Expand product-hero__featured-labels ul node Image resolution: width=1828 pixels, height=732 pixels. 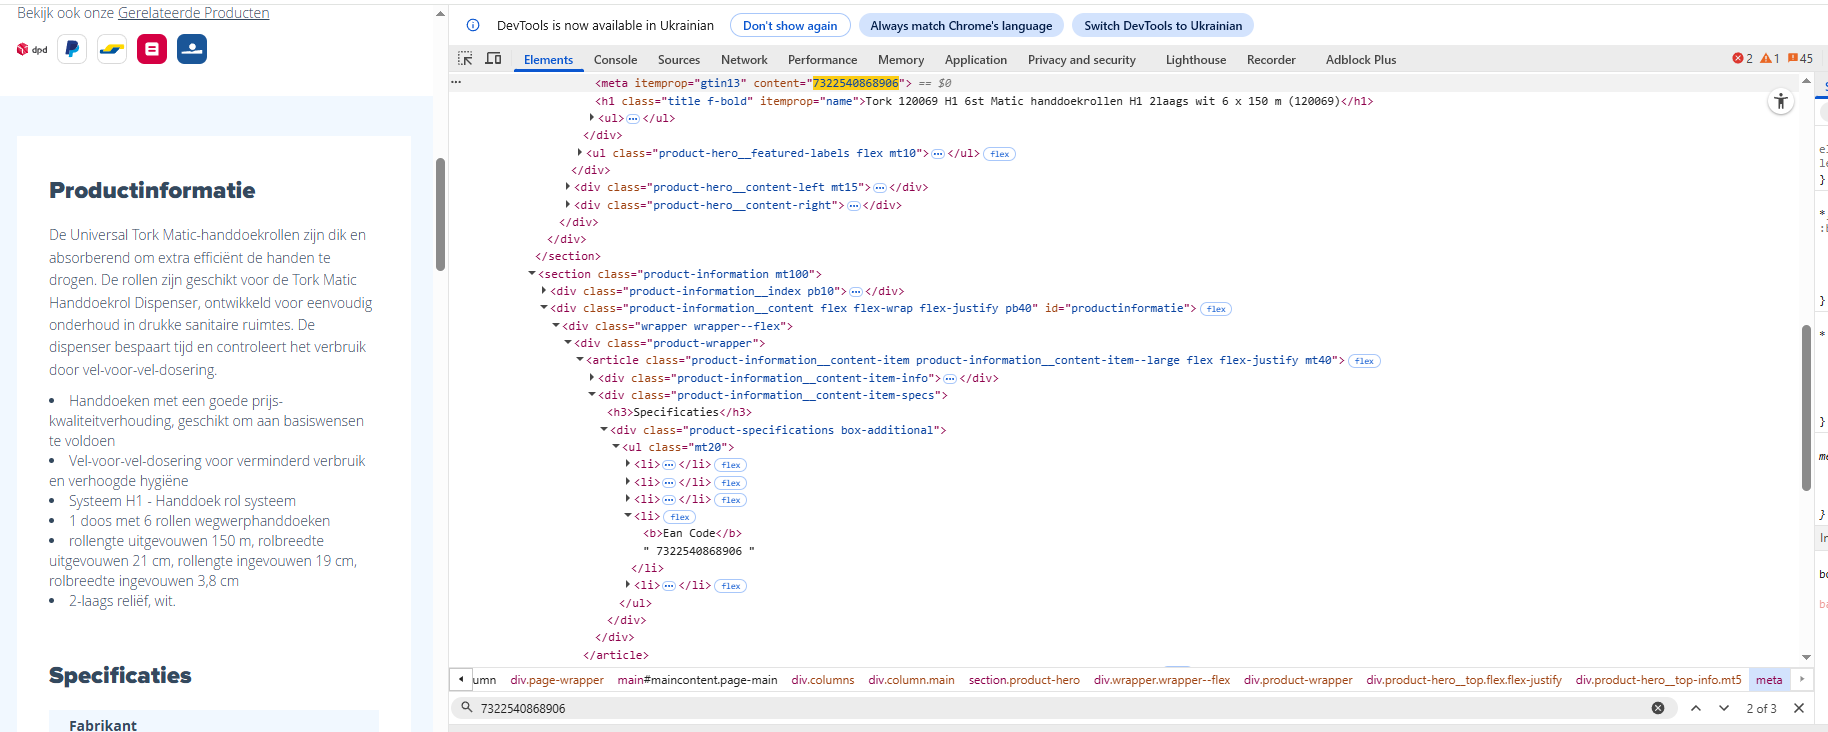580,153
